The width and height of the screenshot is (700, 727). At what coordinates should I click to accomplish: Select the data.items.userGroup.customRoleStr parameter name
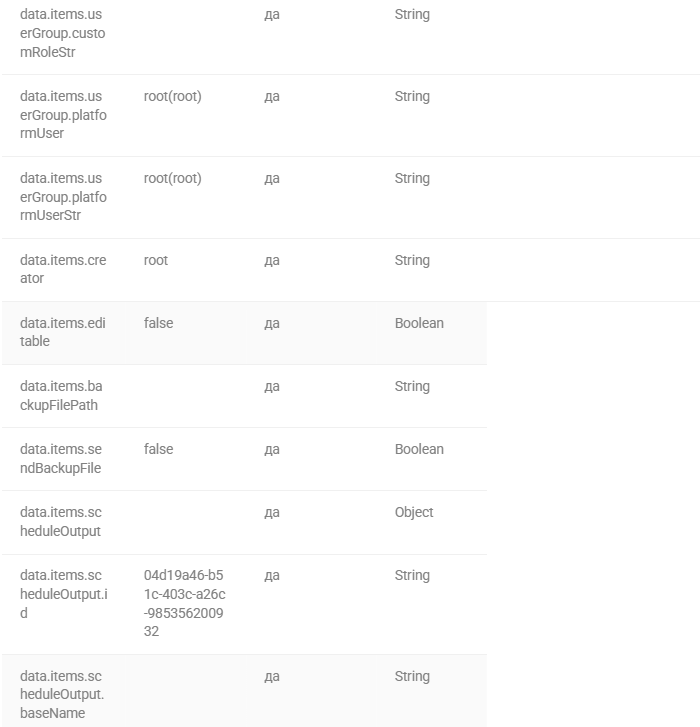(x=63, y=33)
